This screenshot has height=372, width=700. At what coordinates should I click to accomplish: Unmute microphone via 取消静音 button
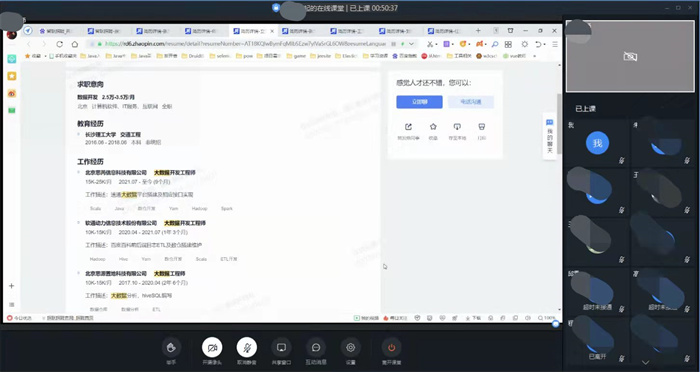[x=246, y=347]
